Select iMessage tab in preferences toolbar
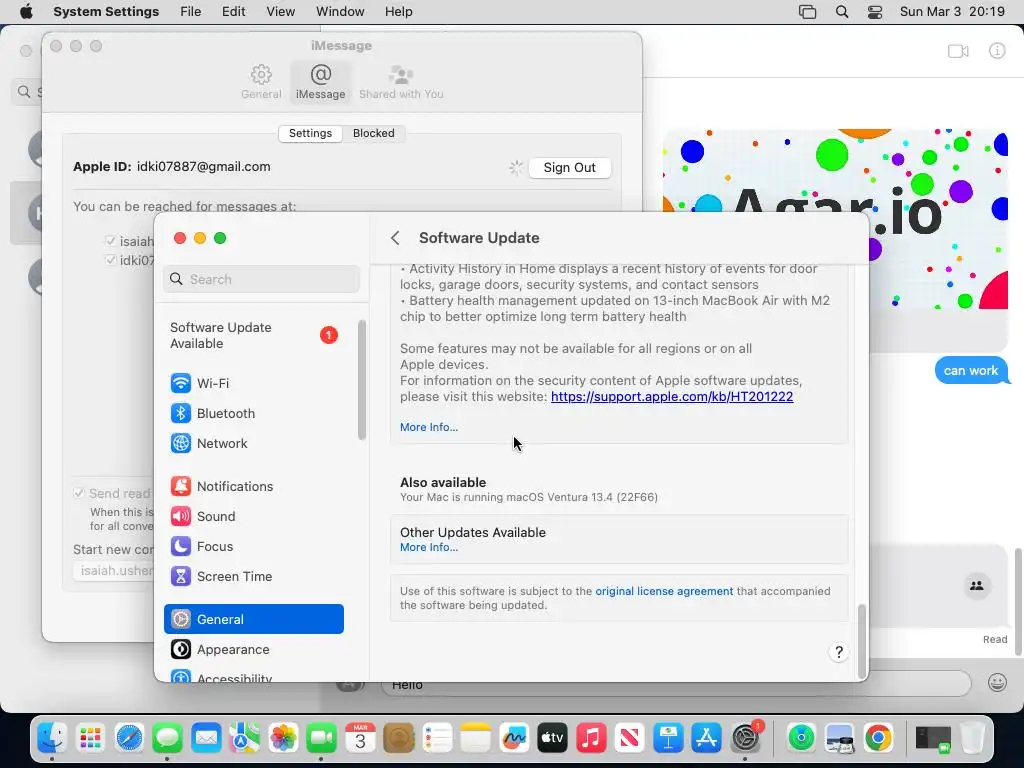The height and width of the screenshot is (768, 1024). pyautogui.click(x=321, y=82)
